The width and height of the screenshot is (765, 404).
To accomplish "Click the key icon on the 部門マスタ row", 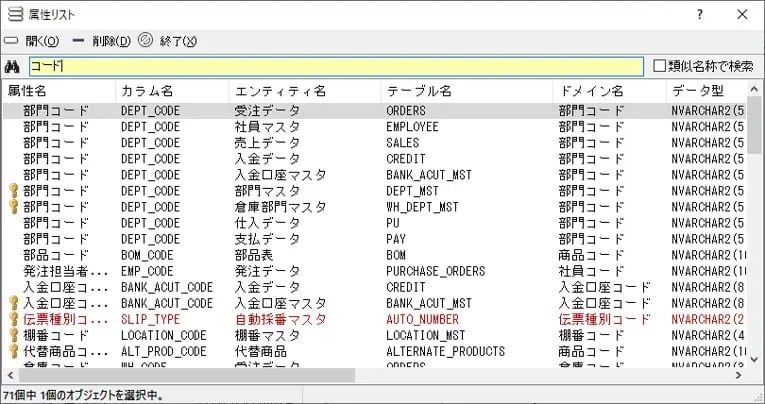I will tap(13, 191).
